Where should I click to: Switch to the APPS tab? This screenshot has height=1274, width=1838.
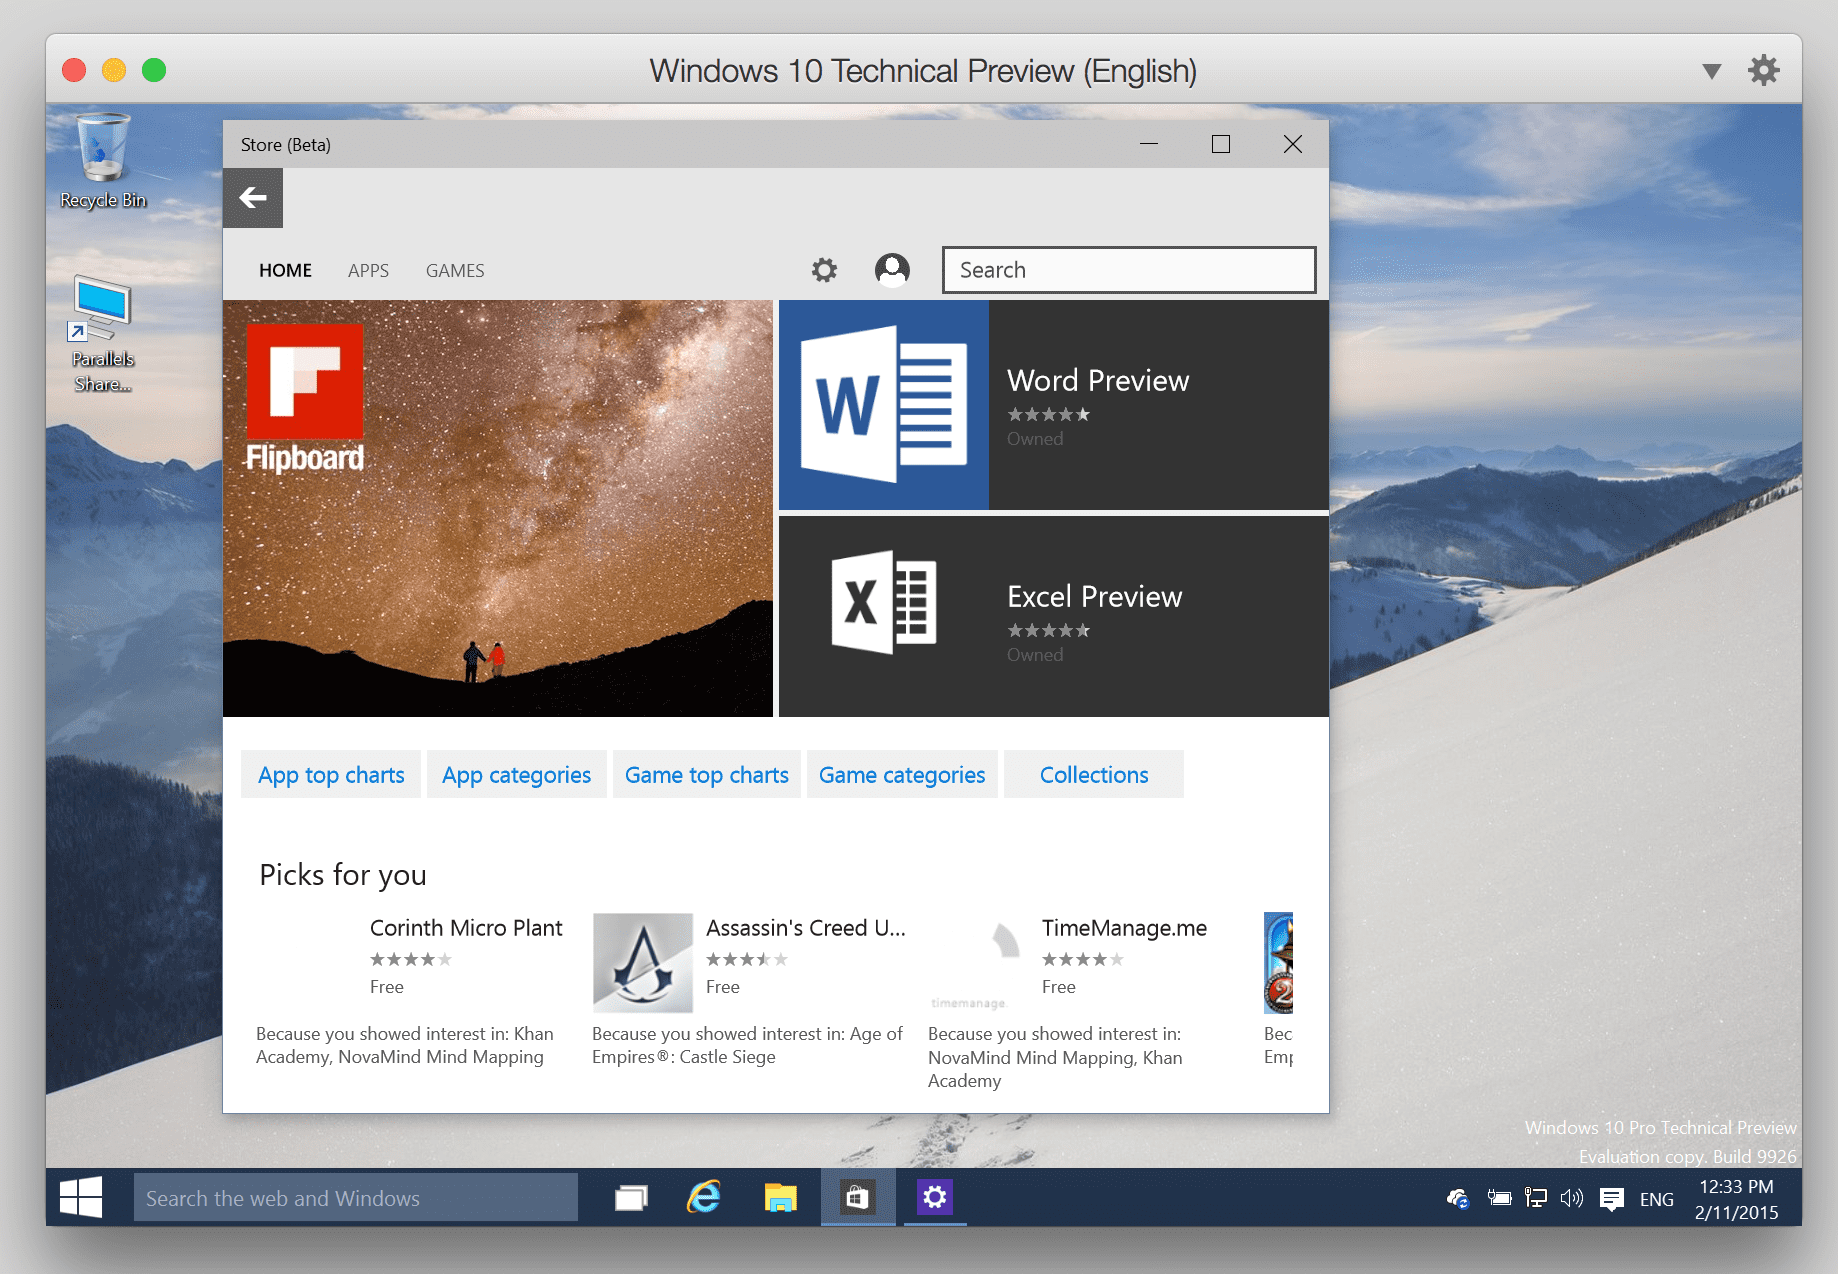click(x=368, y=271)
